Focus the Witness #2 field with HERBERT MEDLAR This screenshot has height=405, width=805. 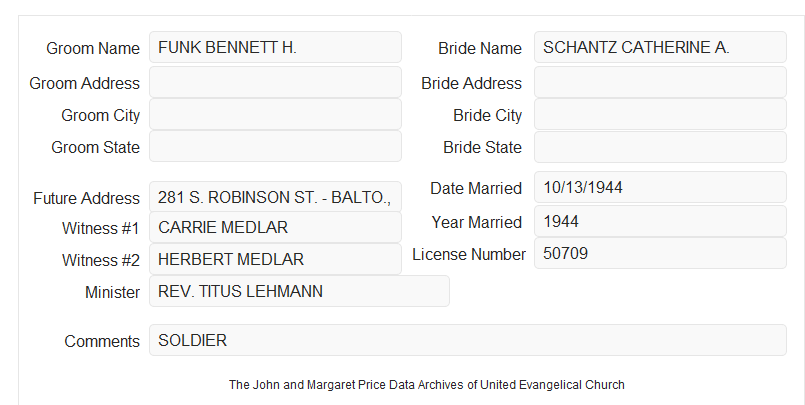(275, 259)
